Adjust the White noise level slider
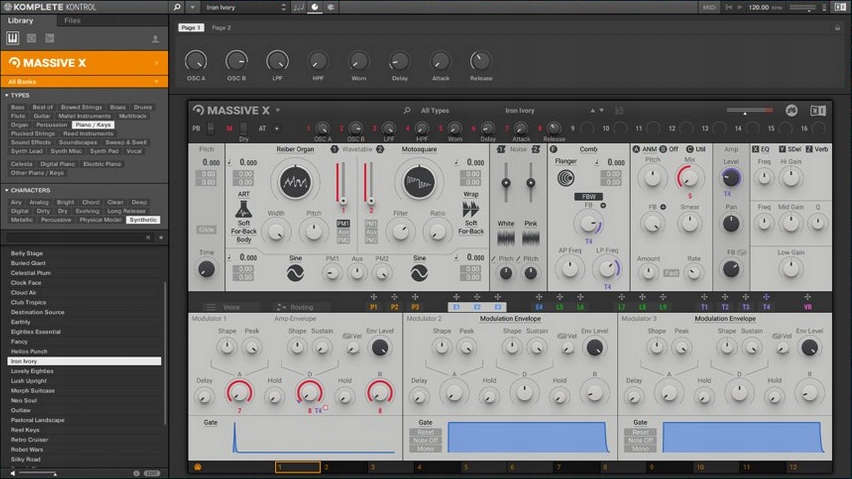 [507, 183]
